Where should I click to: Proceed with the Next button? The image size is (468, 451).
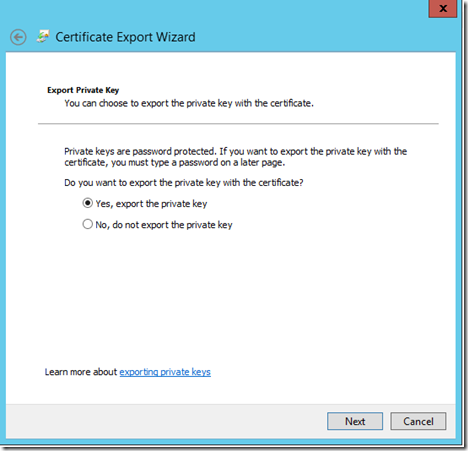tap(355, 421)
